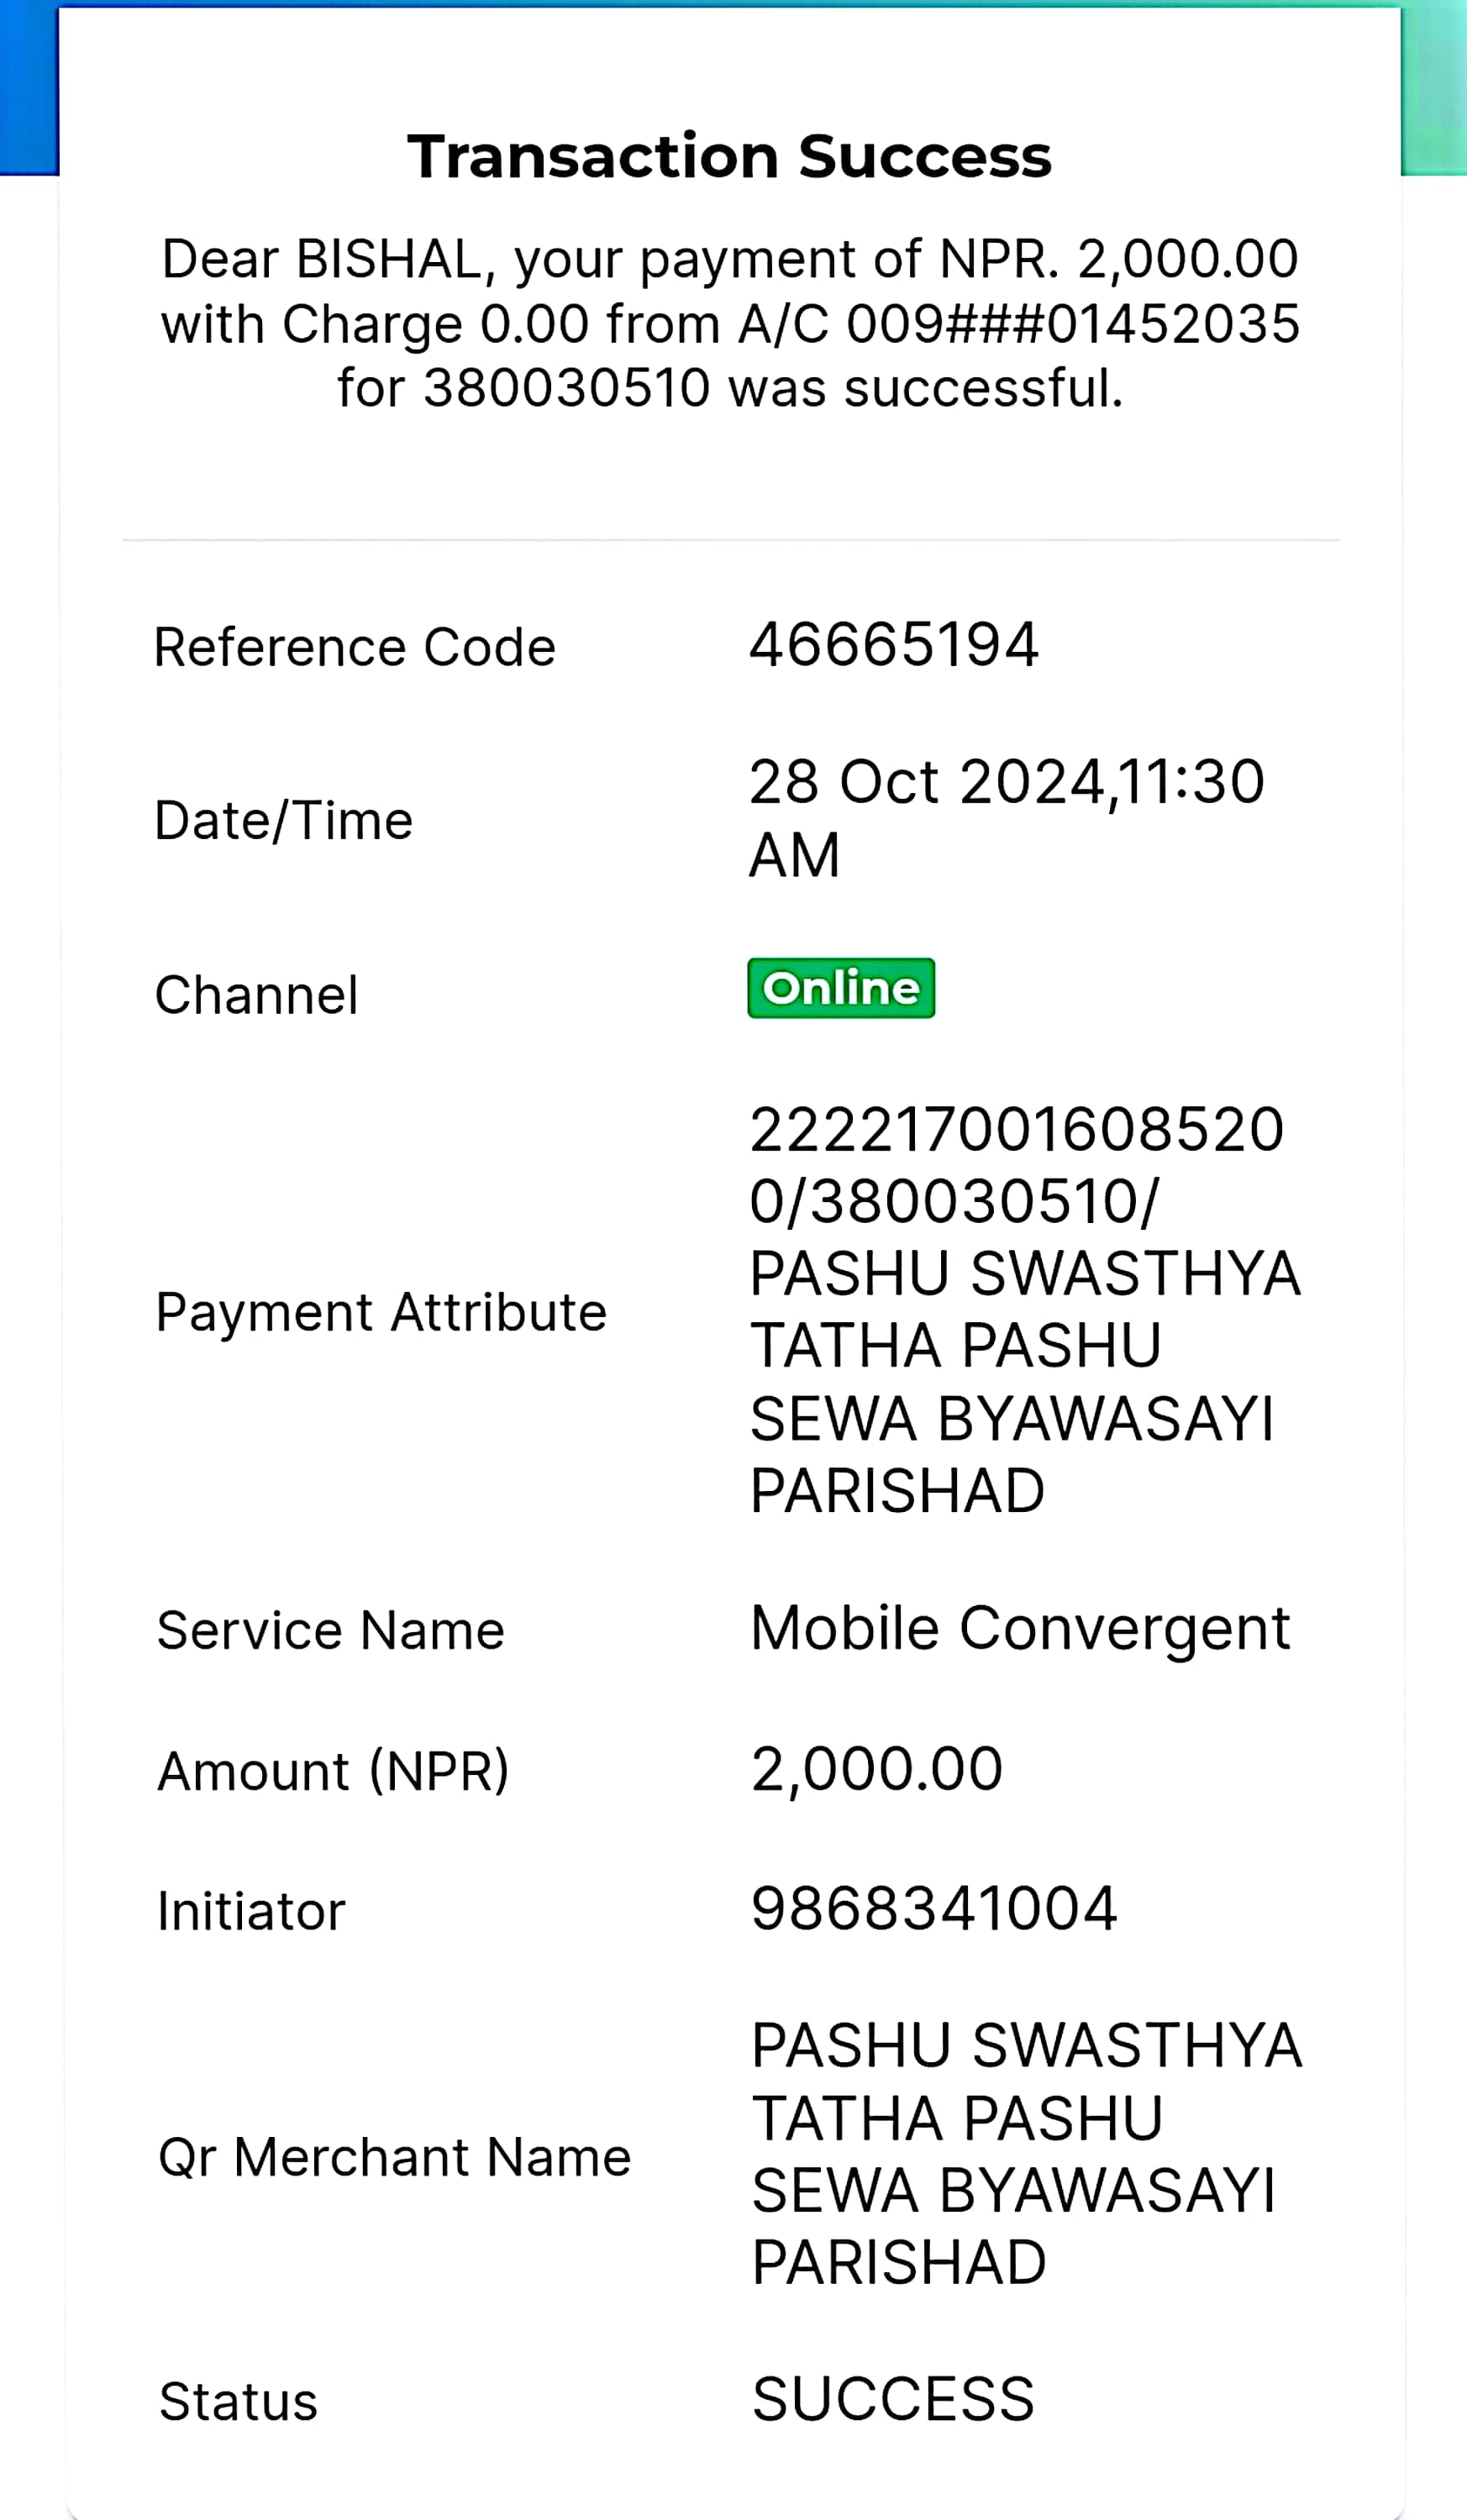The image size is (1467, 2520).
Task: Click the Status label
Action: point(239,2402)
